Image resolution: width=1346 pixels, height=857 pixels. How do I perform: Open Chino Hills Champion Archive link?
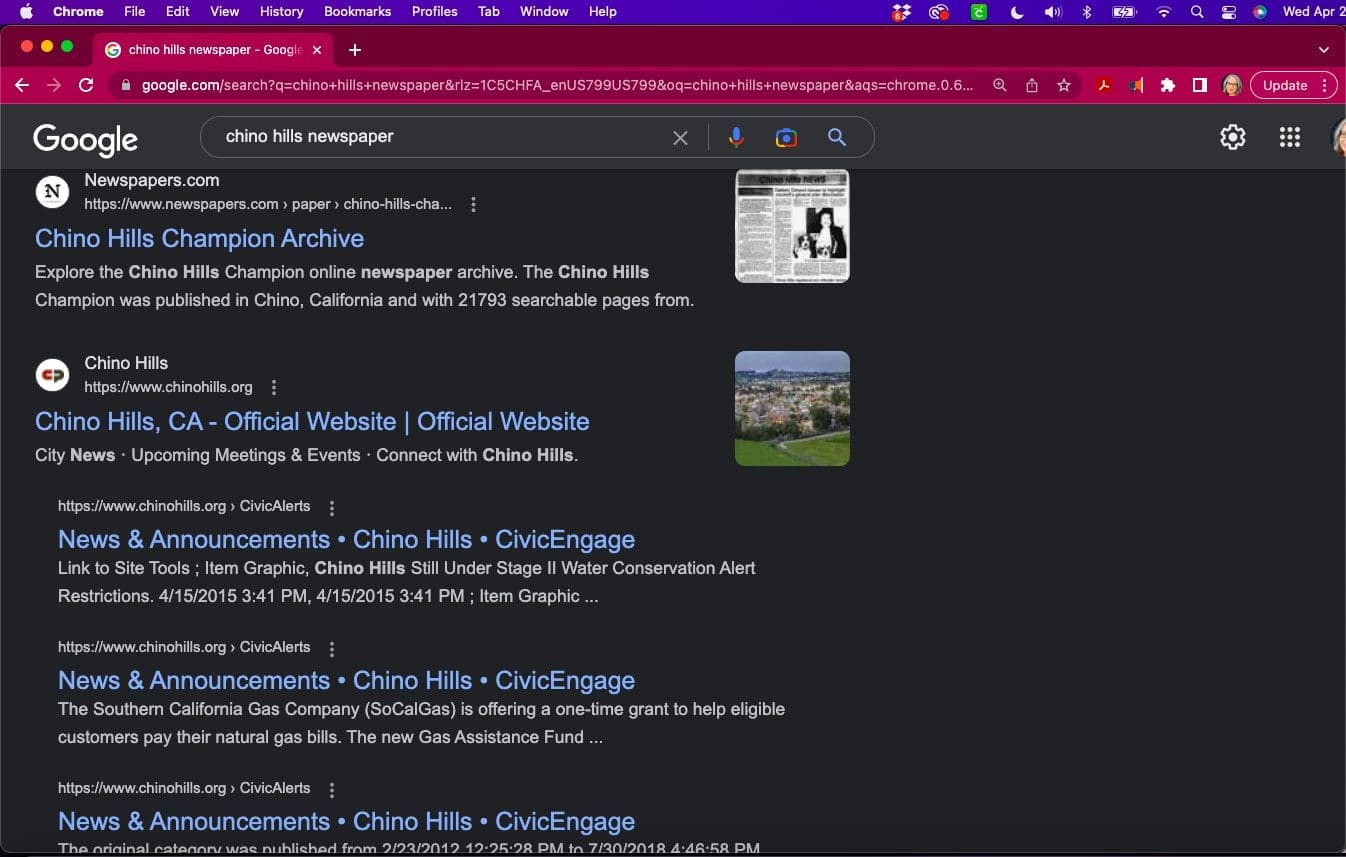tap(199, 239)
